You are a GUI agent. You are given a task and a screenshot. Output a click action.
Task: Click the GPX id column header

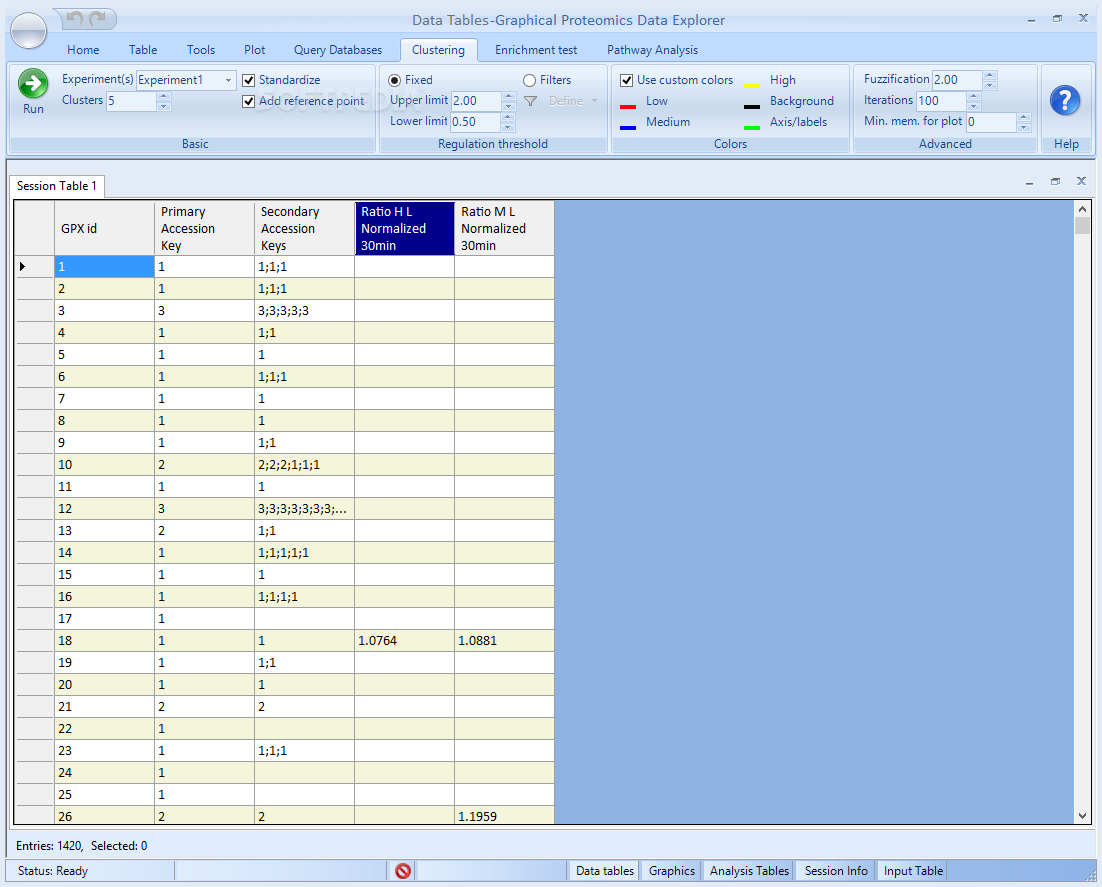[104, 228]
